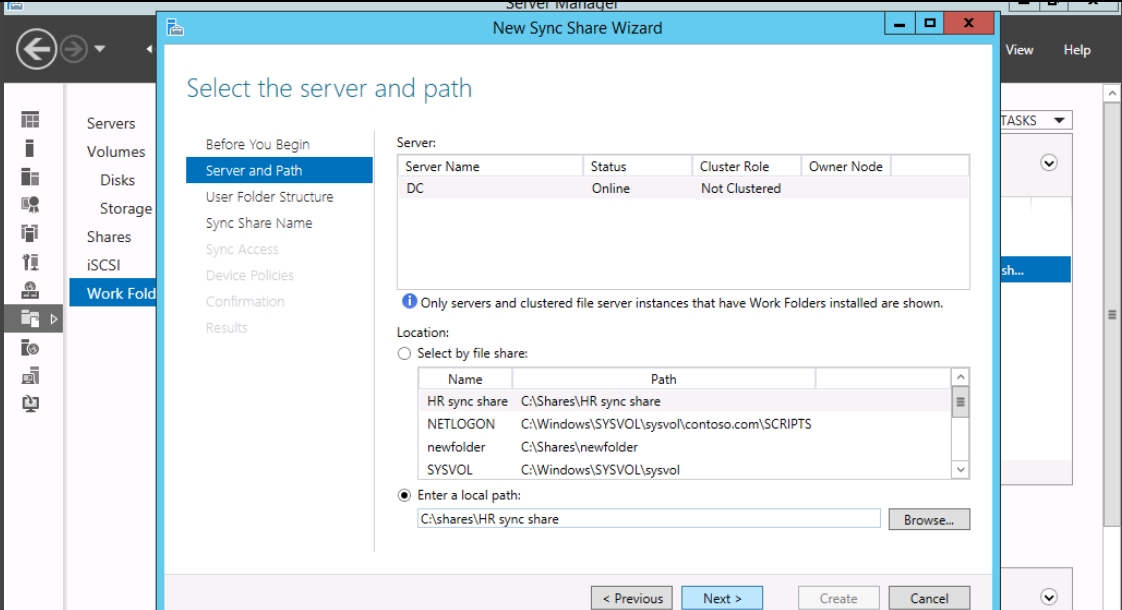The width and height of the screenshot is (1122, 610).
Task: Choose Select by file share radio
Action: pyautogui.click(x=404, y=354)
